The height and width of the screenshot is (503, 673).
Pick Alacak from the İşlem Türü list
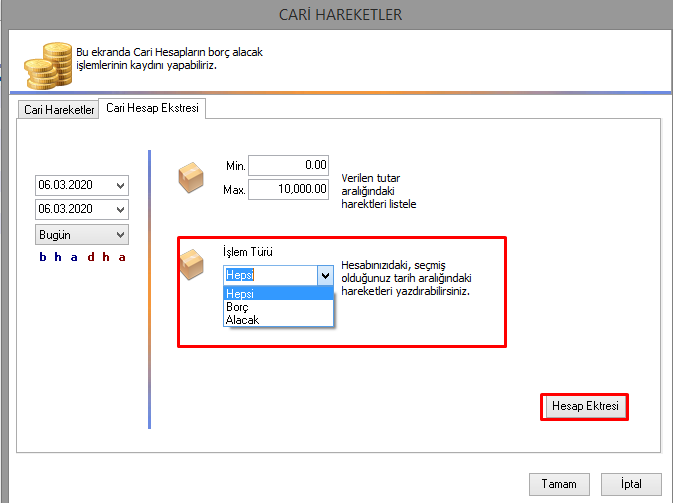[277, 320]
